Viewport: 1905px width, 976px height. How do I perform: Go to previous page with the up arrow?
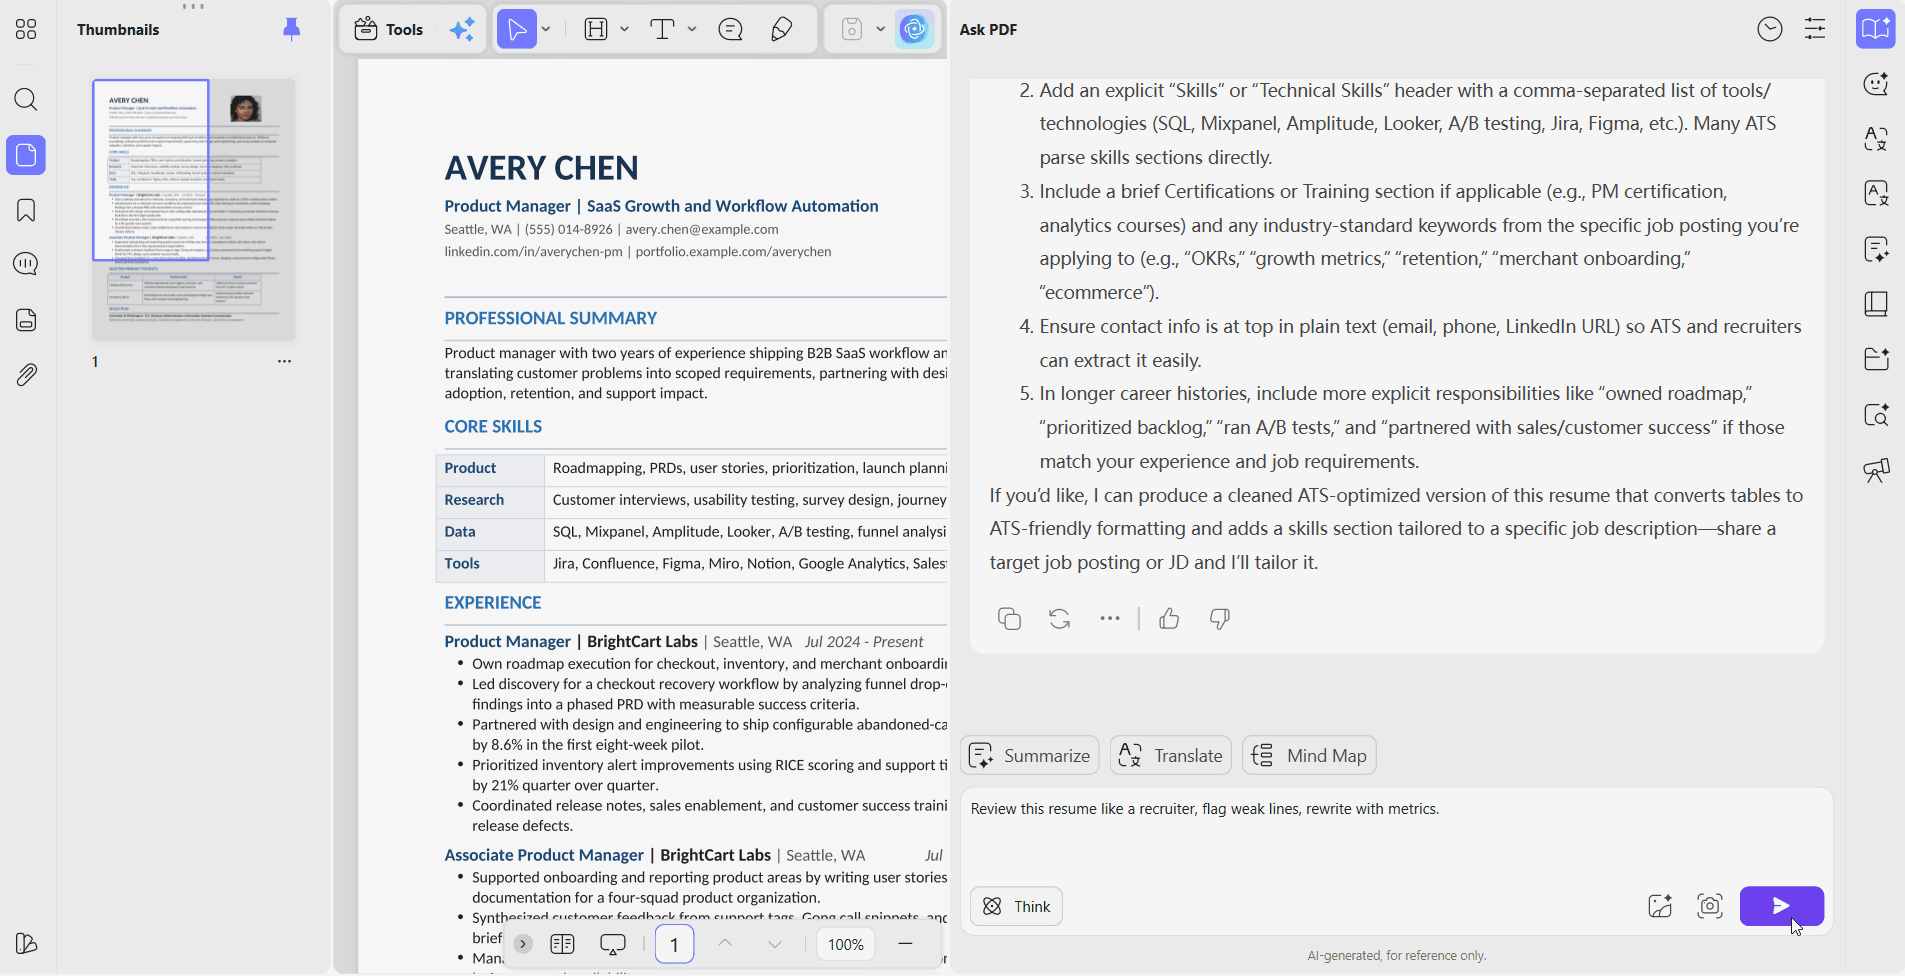click(725, 944)
